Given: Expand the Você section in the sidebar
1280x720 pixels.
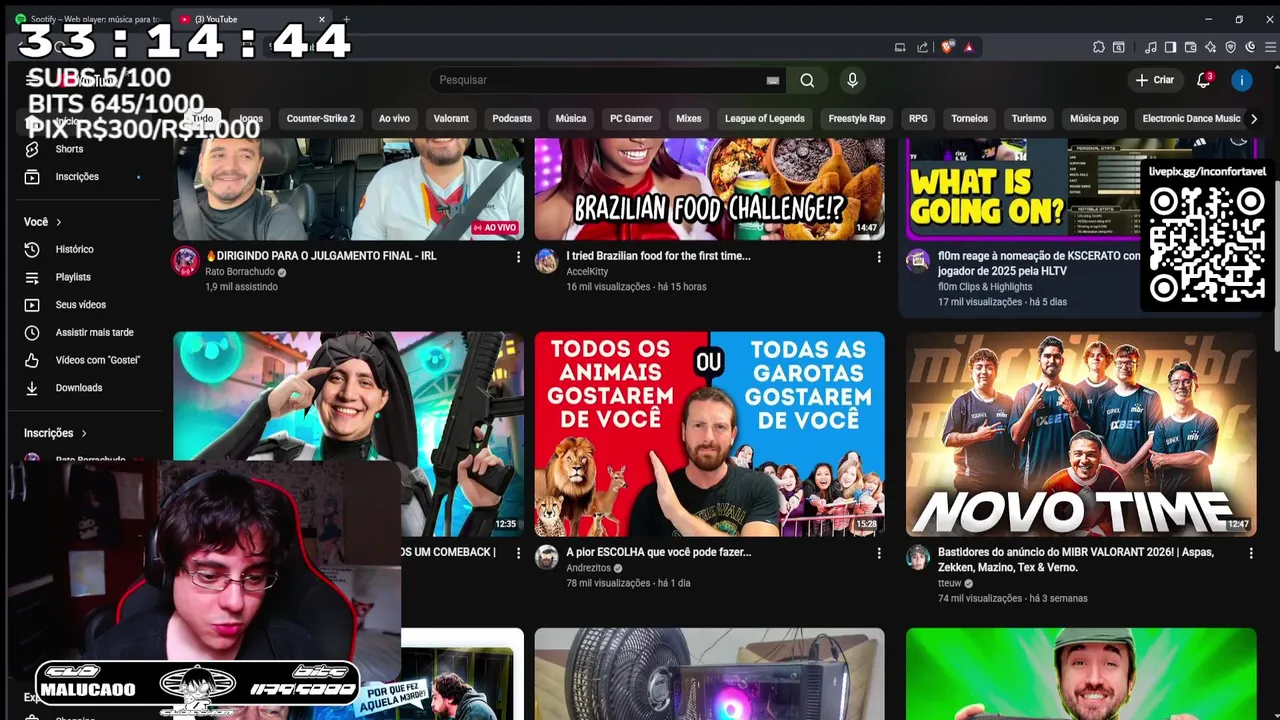Looking at the screenshot, I should point(43,222).
